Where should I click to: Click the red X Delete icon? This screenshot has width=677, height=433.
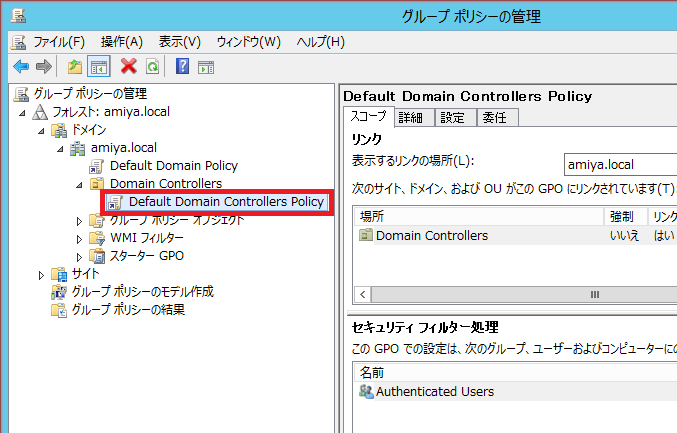pos(129,66)
